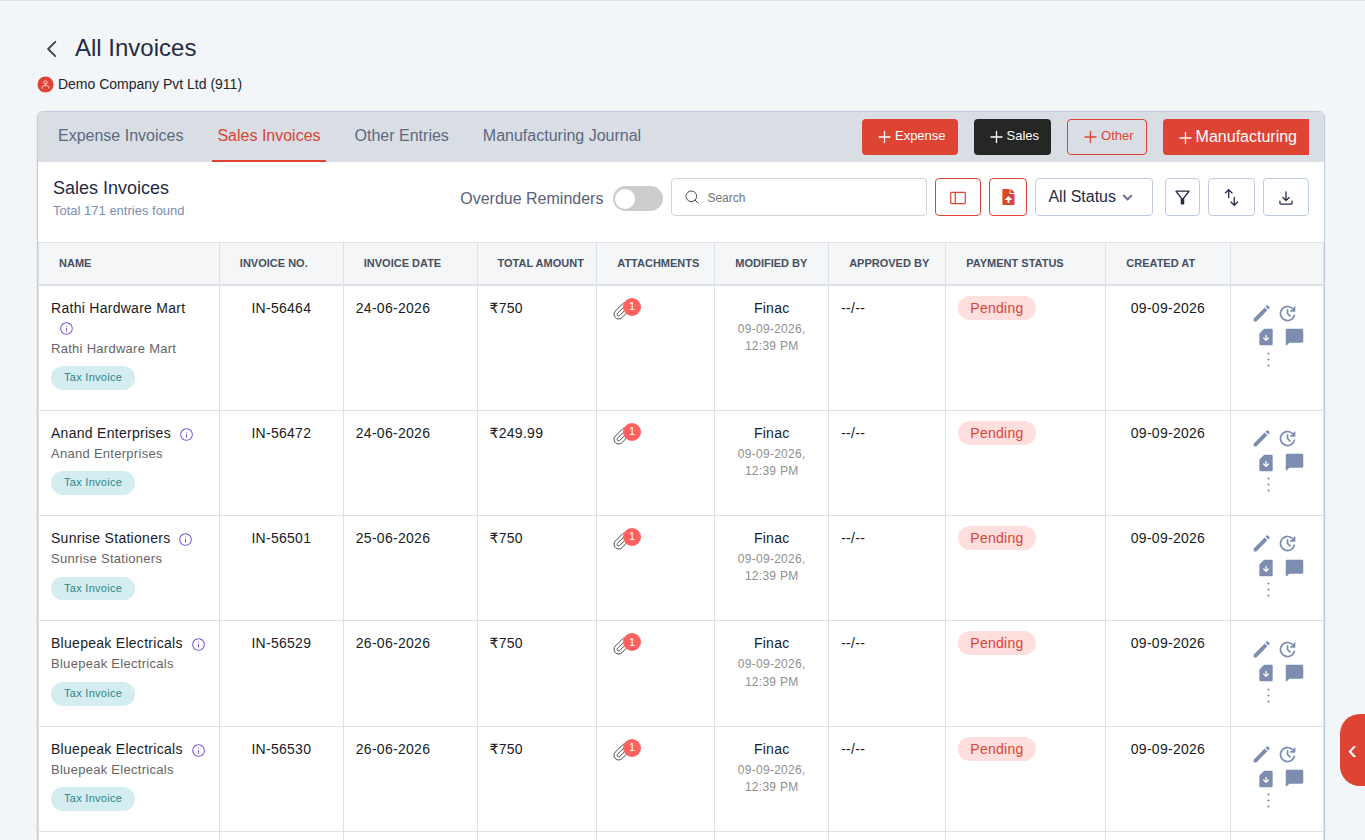1365x840 pixels.
Task: Open the Other Entries tab
Action: (401, 136)
